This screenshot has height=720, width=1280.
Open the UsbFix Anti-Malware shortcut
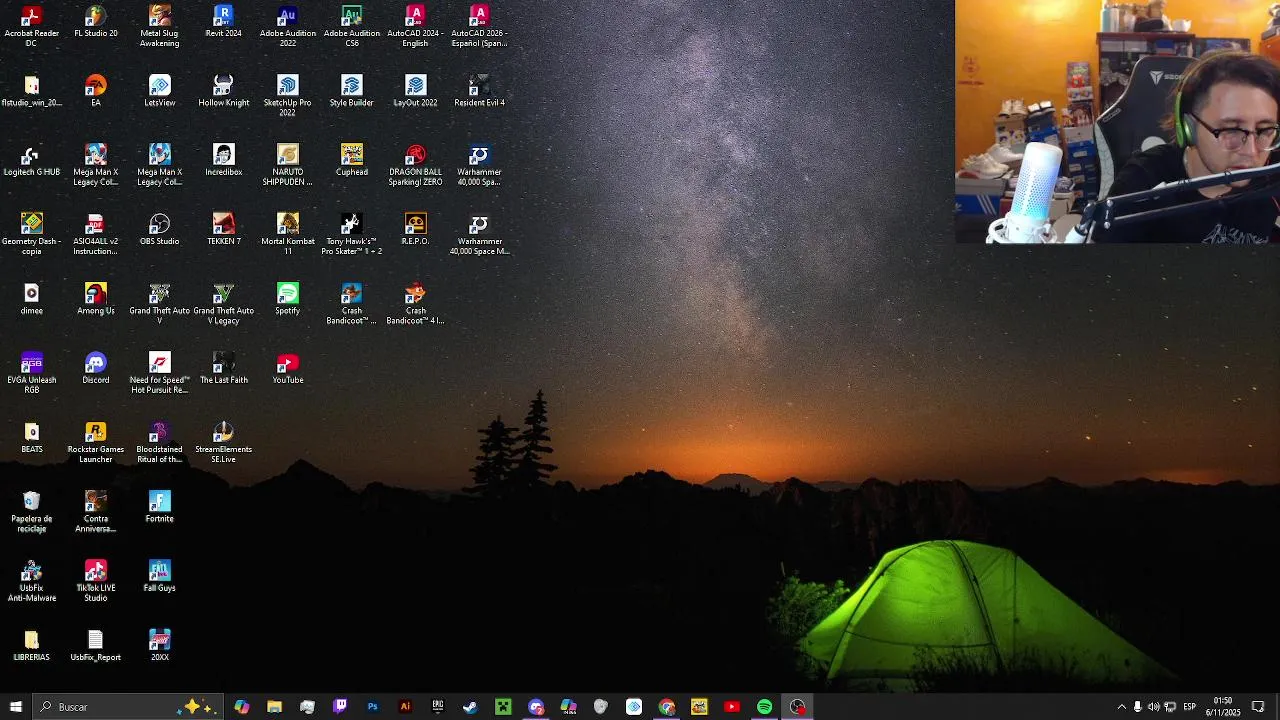(32, 580)
